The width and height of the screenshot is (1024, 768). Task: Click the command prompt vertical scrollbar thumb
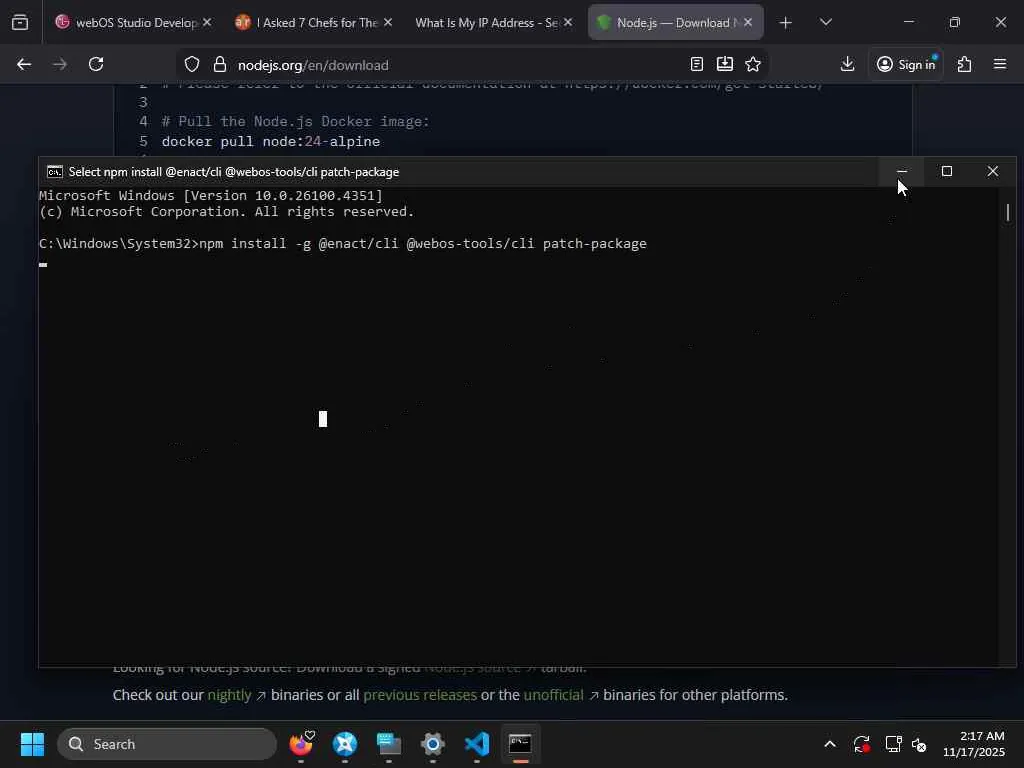1008,212
